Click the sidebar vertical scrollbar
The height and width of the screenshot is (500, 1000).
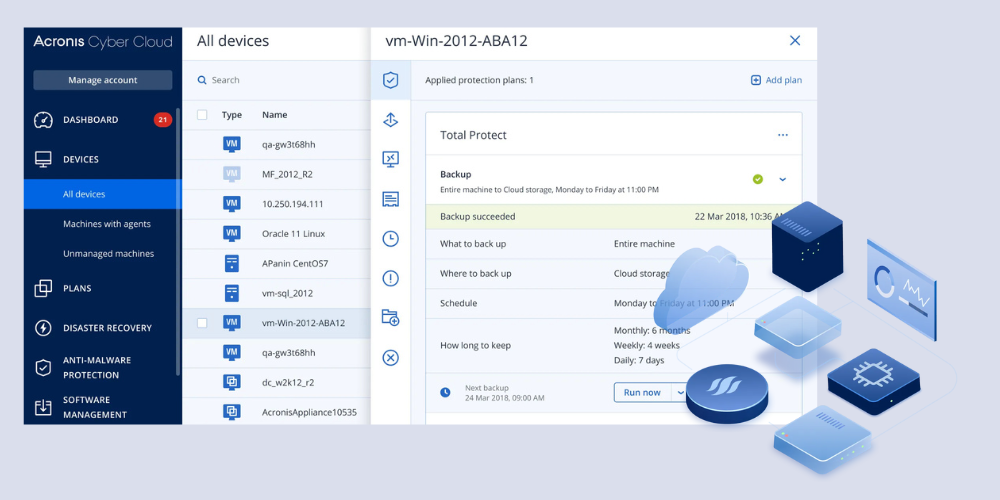click(x=178, y=242)
